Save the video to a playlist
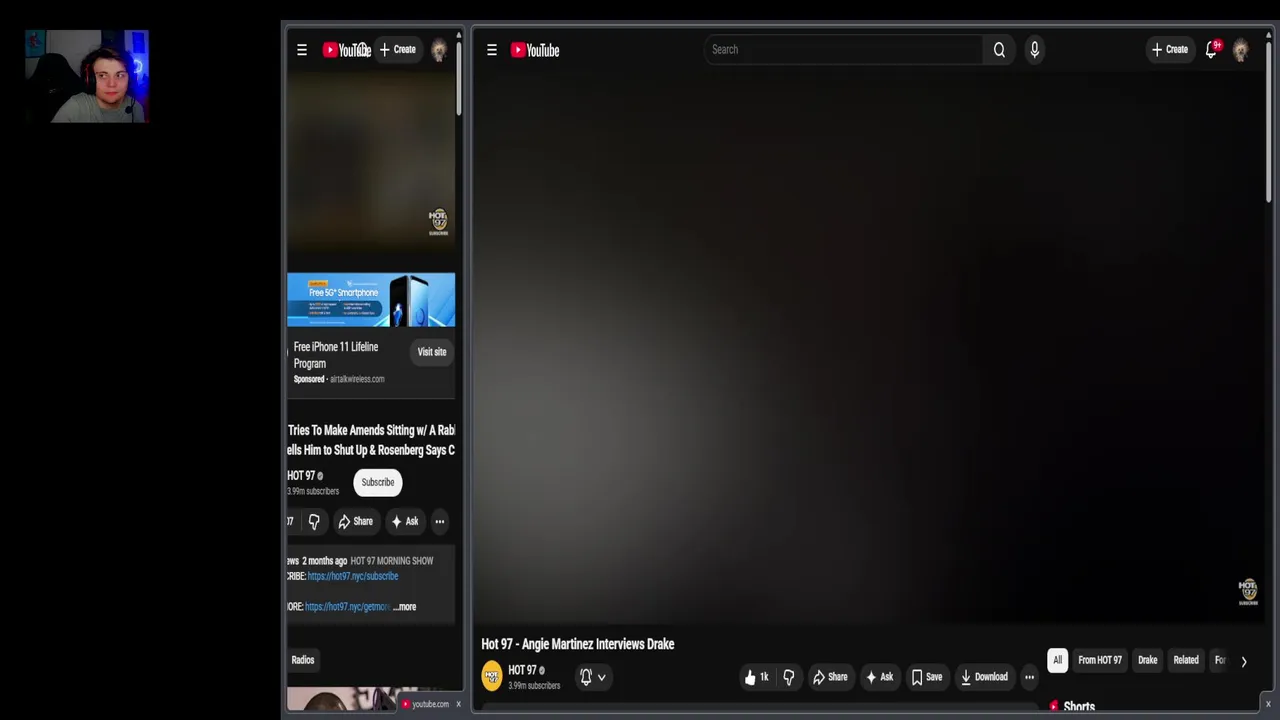Viewport: 1280px width, 720px height. click(927, 677)
